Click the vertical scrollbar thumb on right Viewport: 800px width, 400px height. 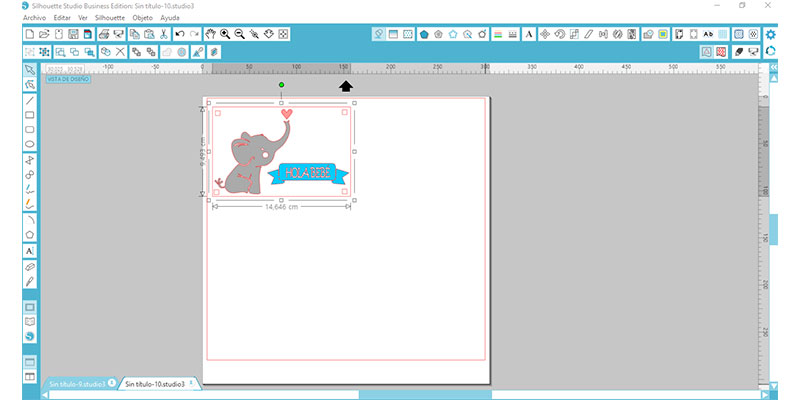click(773, 230)
